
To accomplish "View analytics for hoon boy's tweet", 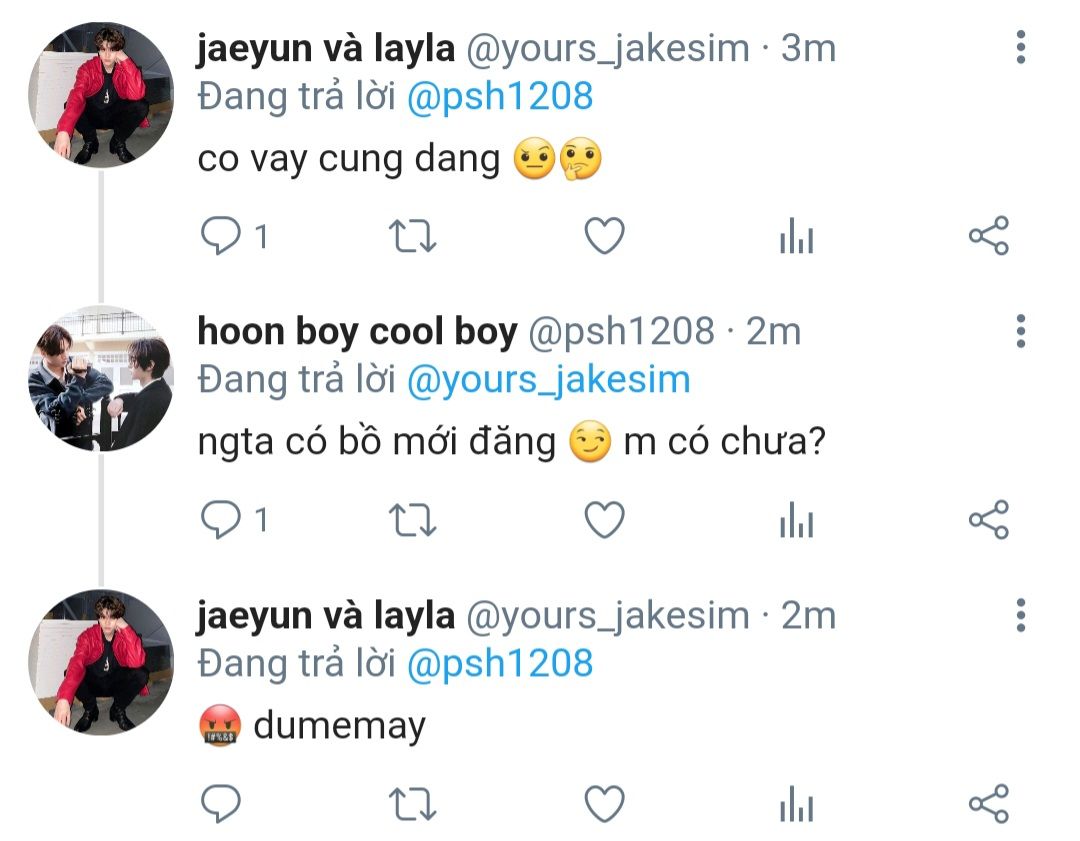I will click(x=797, y=519).
